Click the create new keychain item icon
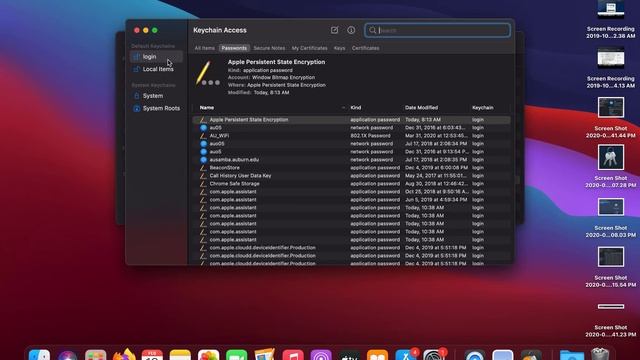640x360 pixels. pyautogui.click(x=334, y=30)
